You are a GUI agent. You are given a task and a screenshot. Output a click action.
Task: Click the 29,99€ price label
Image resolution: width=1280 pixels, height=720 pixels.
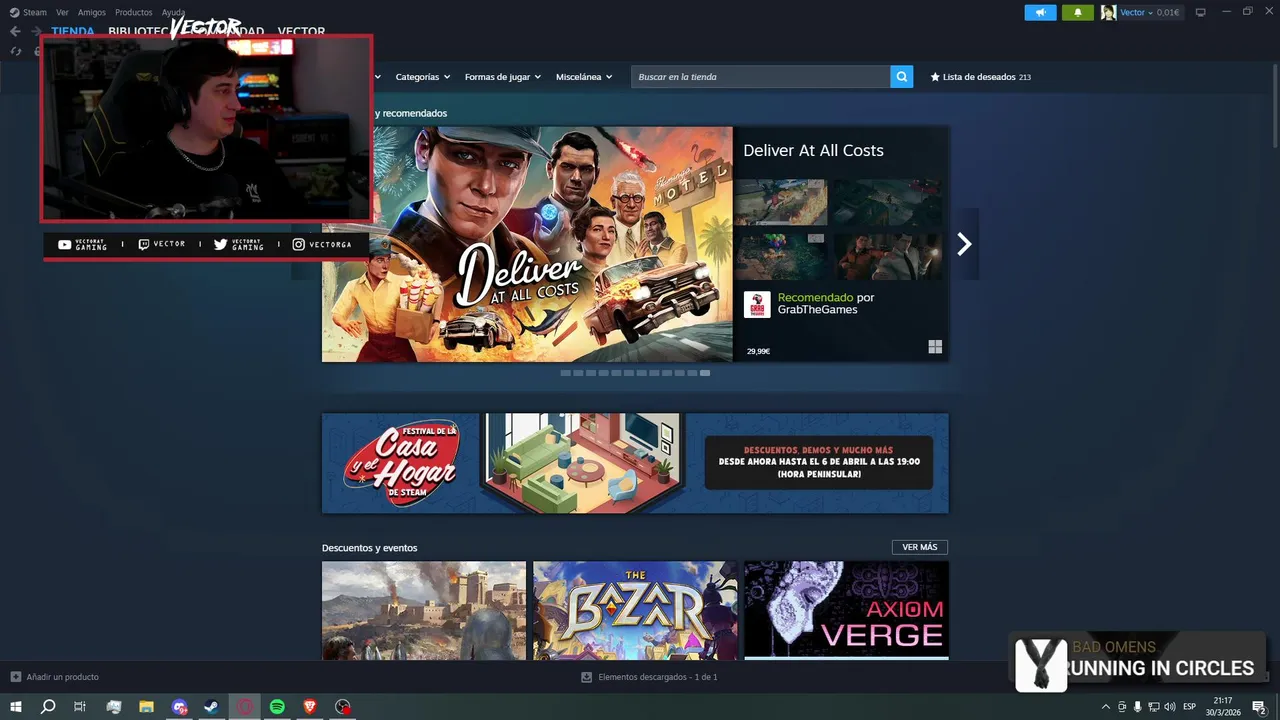(758, 351)
